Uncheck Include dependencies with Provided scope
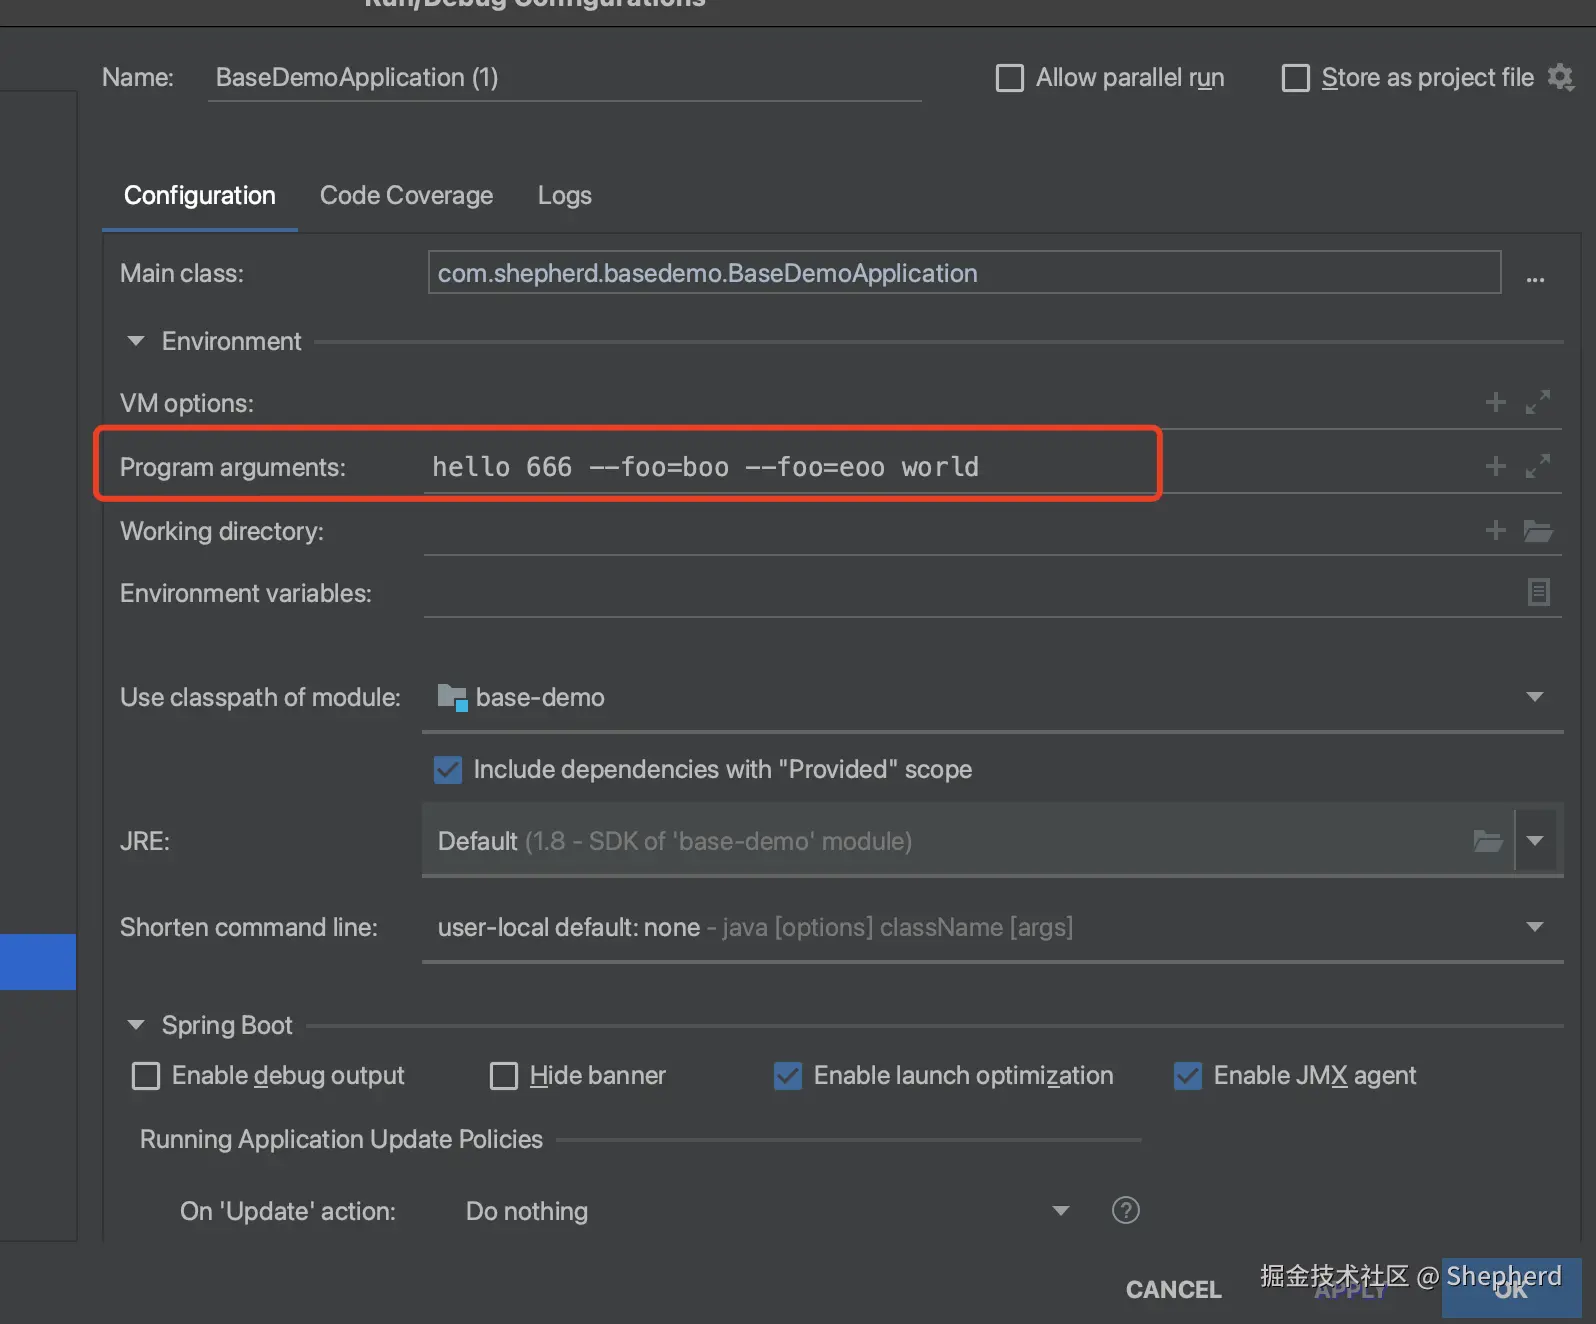This screenshot has height=1324, width=1596. [448, 769]
